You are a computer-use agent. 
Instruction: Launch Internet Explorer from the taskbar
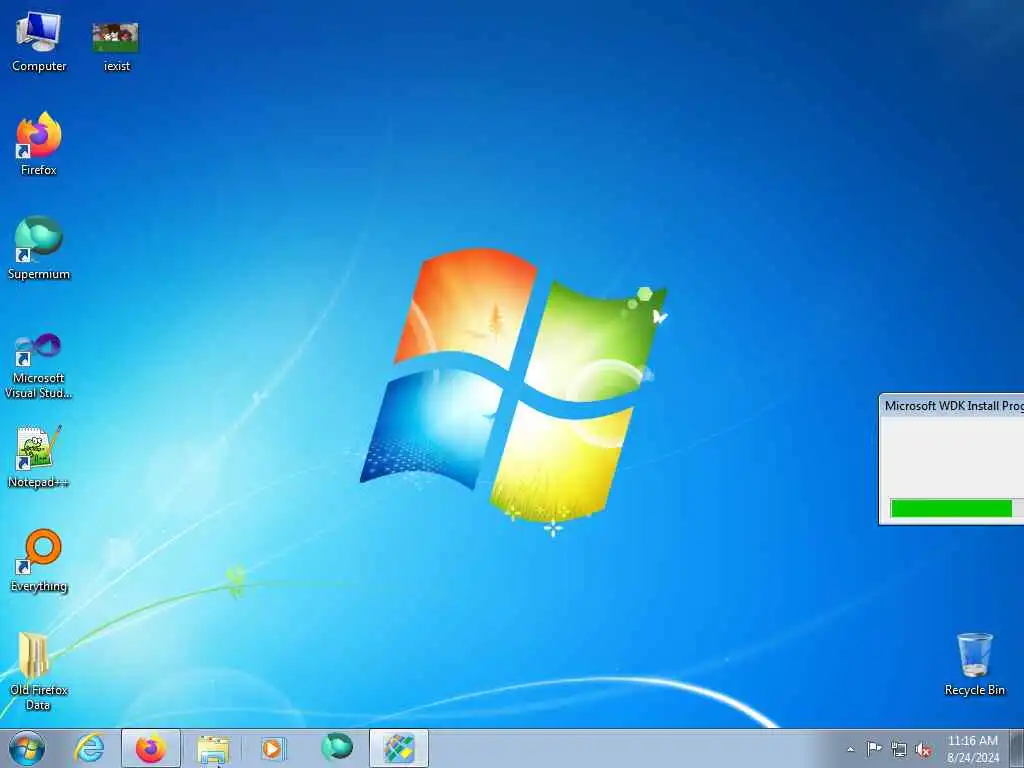(89, 748)
